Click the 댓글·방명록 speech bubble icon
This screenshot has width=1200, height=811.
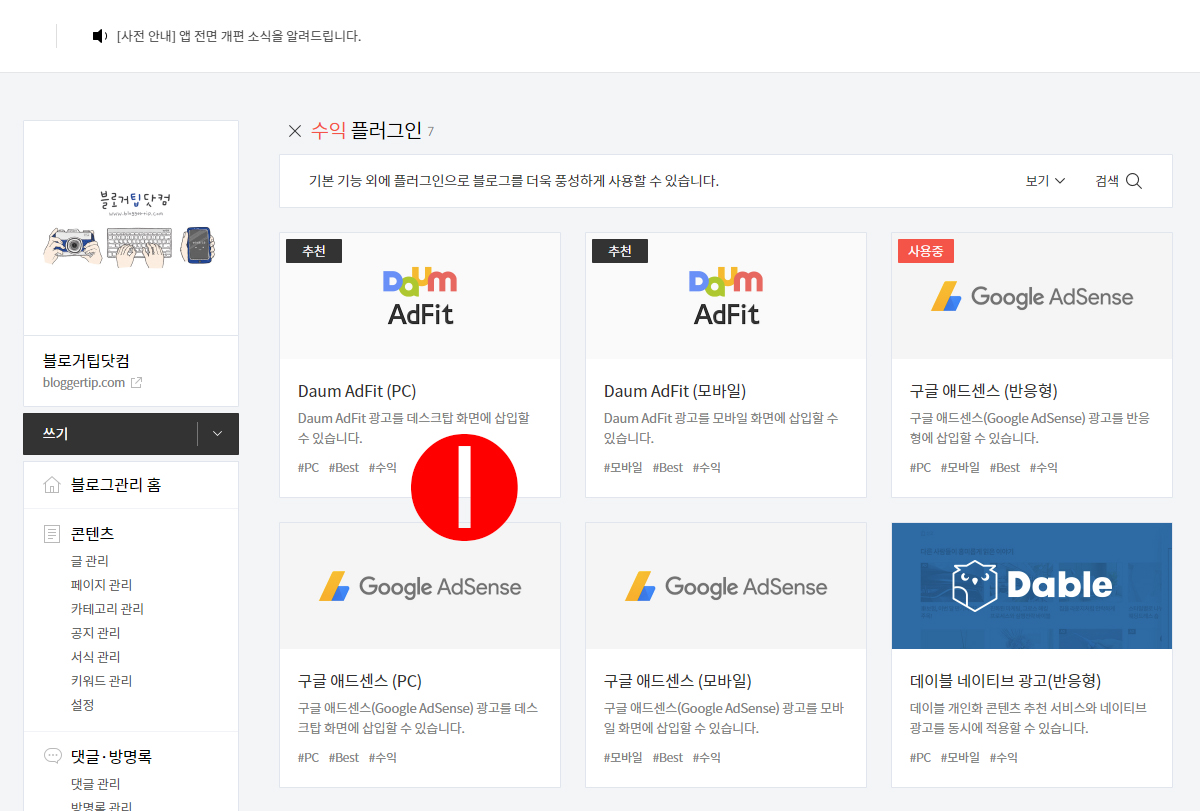tap(52, 756)
